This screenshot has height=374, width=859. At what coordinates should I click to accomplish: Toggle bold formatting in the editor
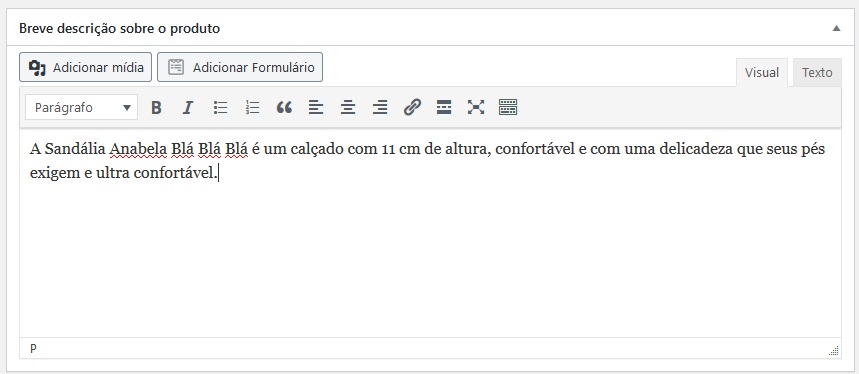(156, 107)
